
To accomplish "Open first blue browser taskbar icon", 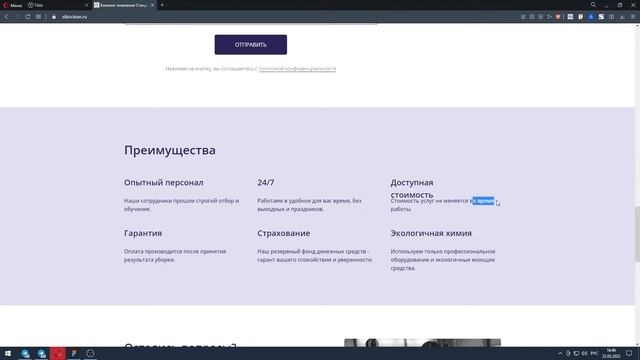I will click(x=25, y=353).
